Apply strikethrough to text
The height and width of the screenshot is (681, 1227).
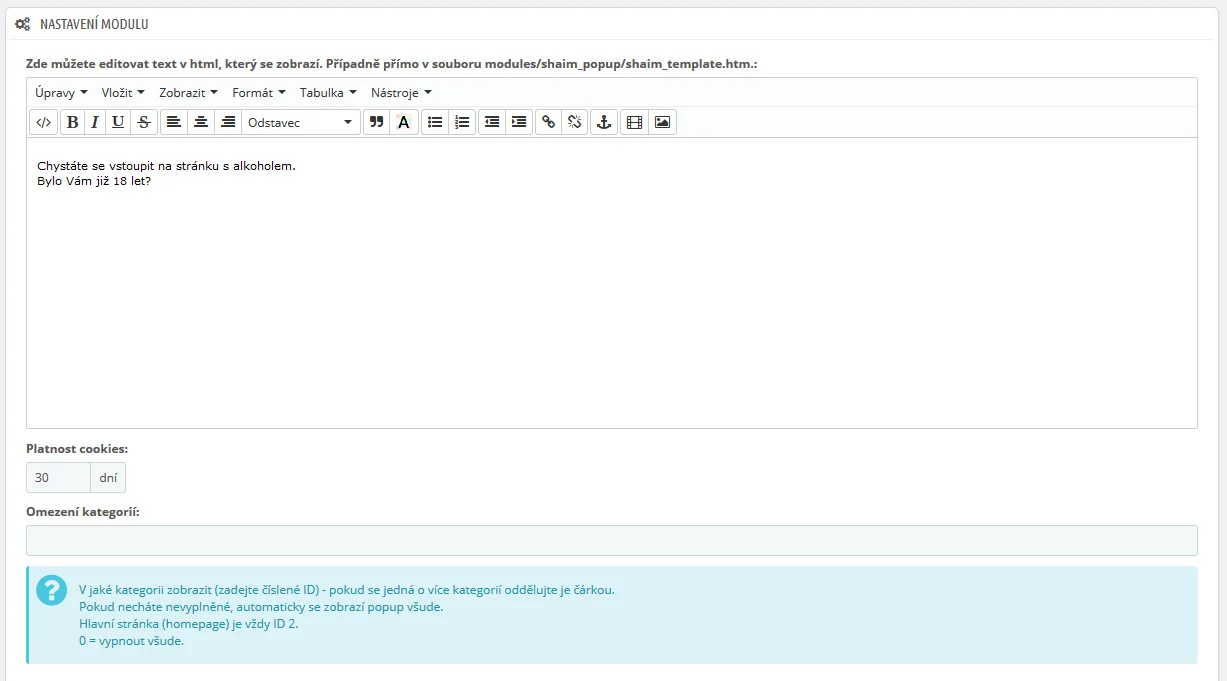tap(144, 122)
